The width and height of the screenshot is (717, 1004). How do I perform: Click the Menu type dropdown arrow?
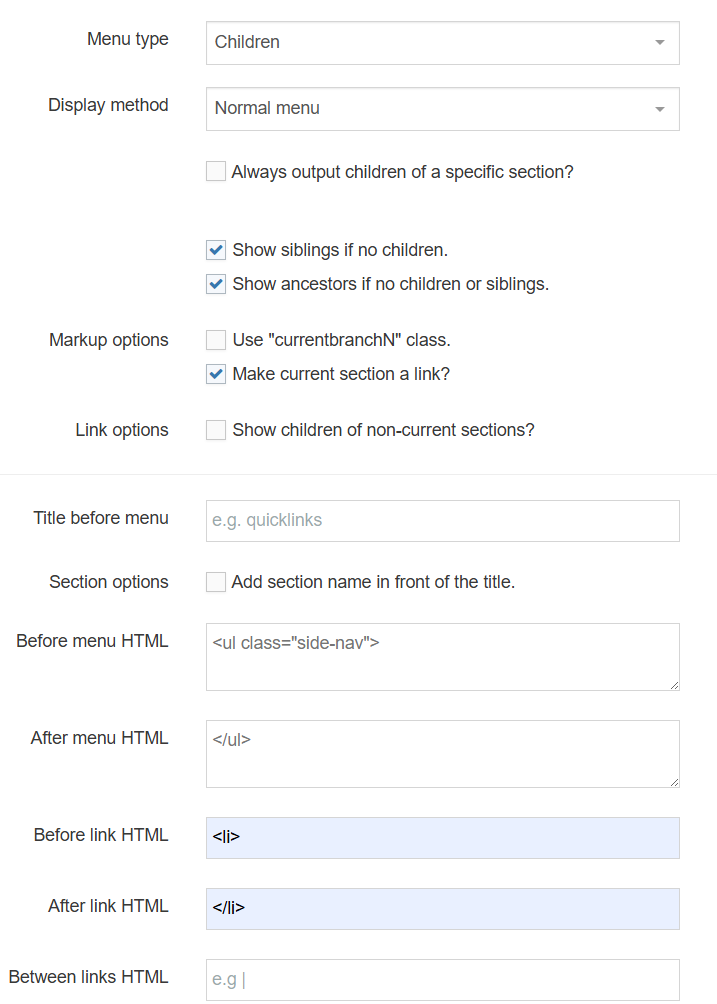(659, 42)
